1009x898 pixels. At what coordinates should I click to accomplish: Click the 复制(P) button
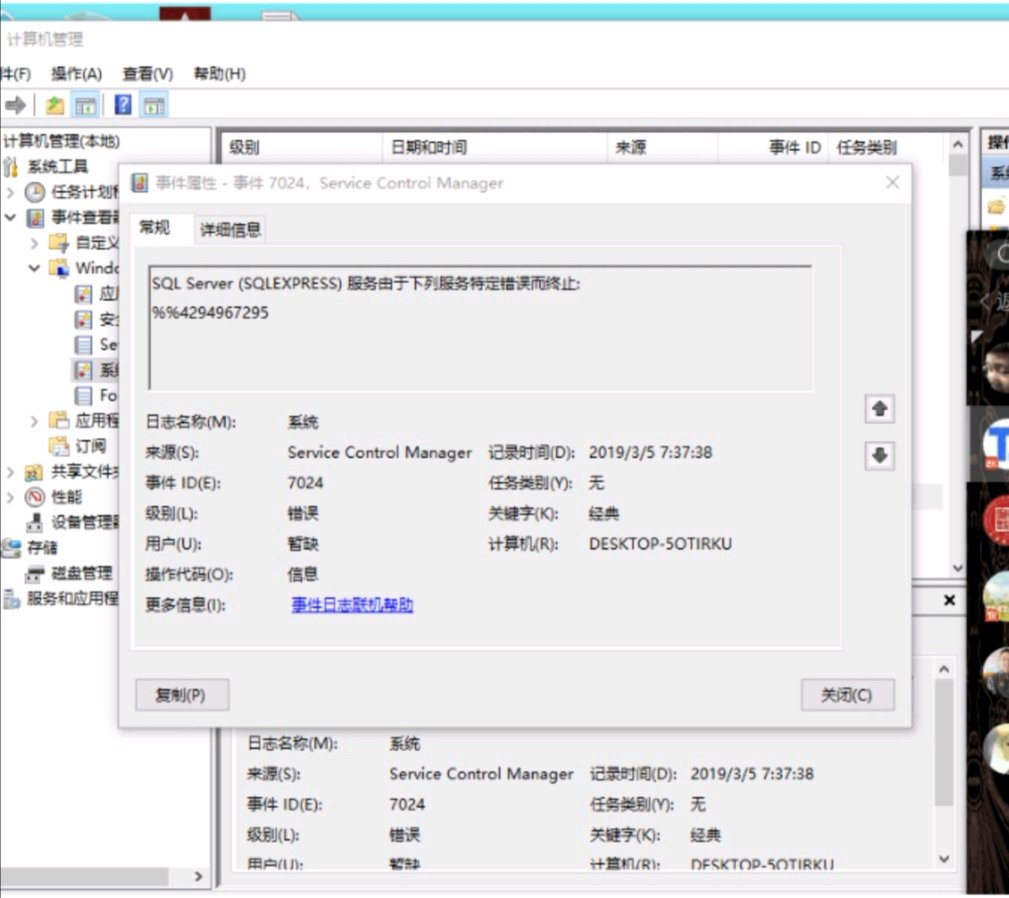coord(182,695)
